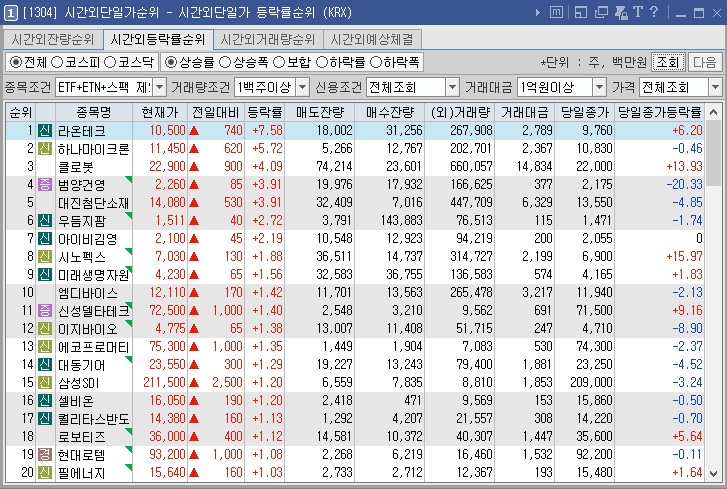This screenshot has width=727, height=489.
Task: Click table scrollbar up arrow
Action: pyautogui.click(x=714, y=112)
